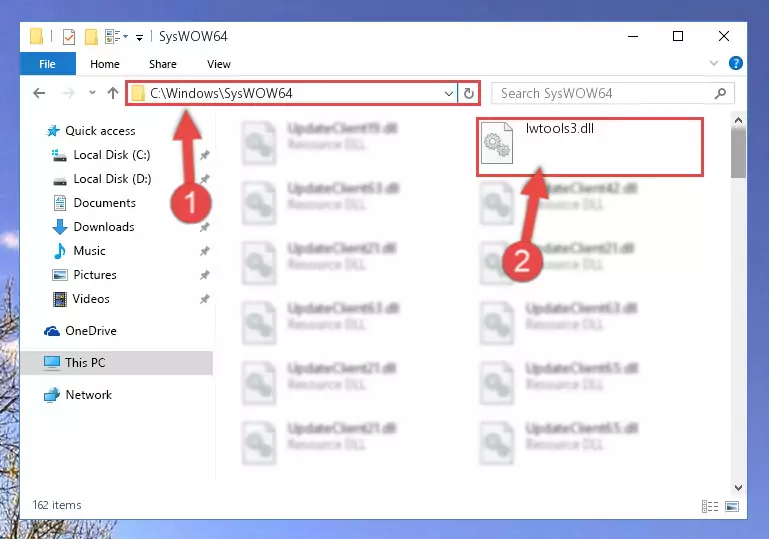Close the SysWOW64 Explorer window
This screenshot has width=769, height=539.
point(723,36)
